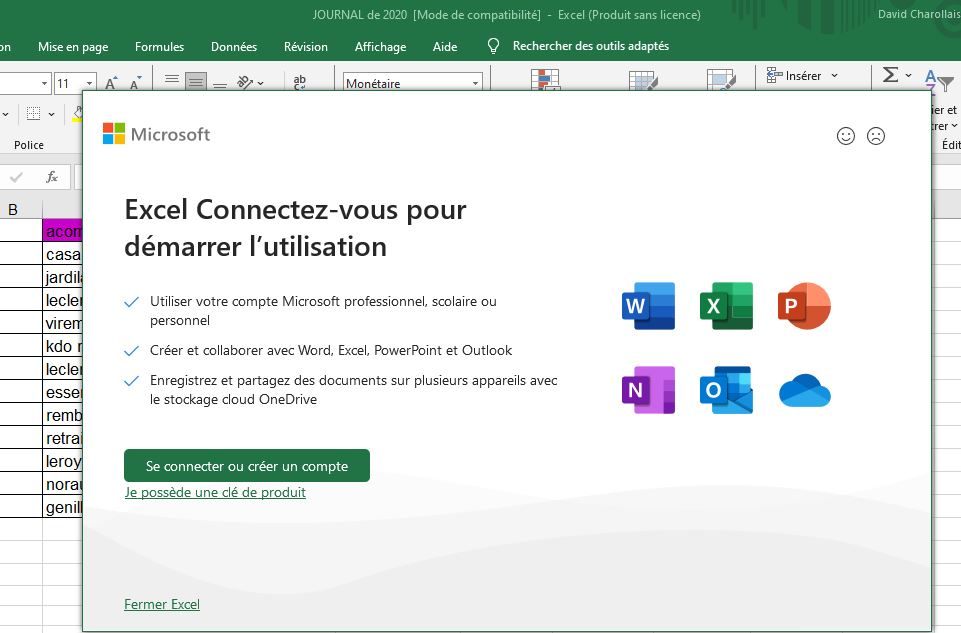Select the cell starting with remb
961x633 pixels.
(63, 415)
